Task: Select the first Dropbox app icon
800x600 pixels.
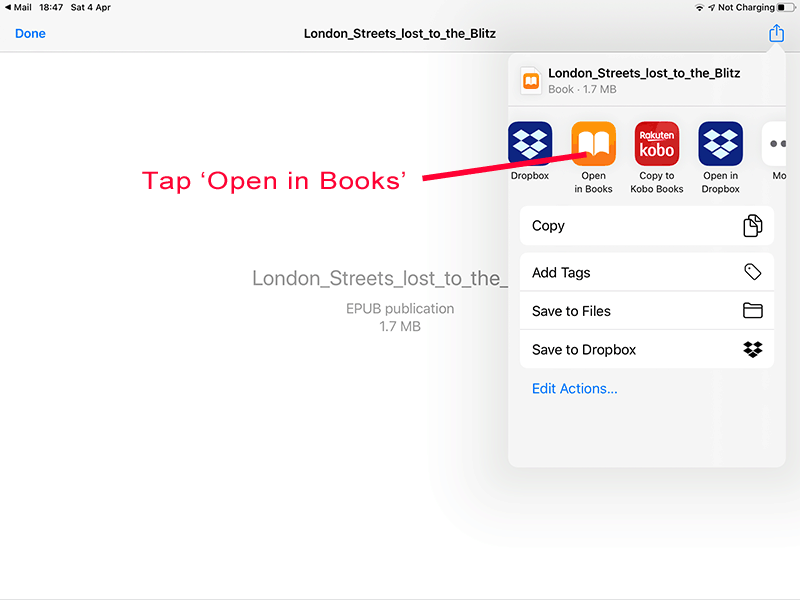Action: (x=530, y=144)
